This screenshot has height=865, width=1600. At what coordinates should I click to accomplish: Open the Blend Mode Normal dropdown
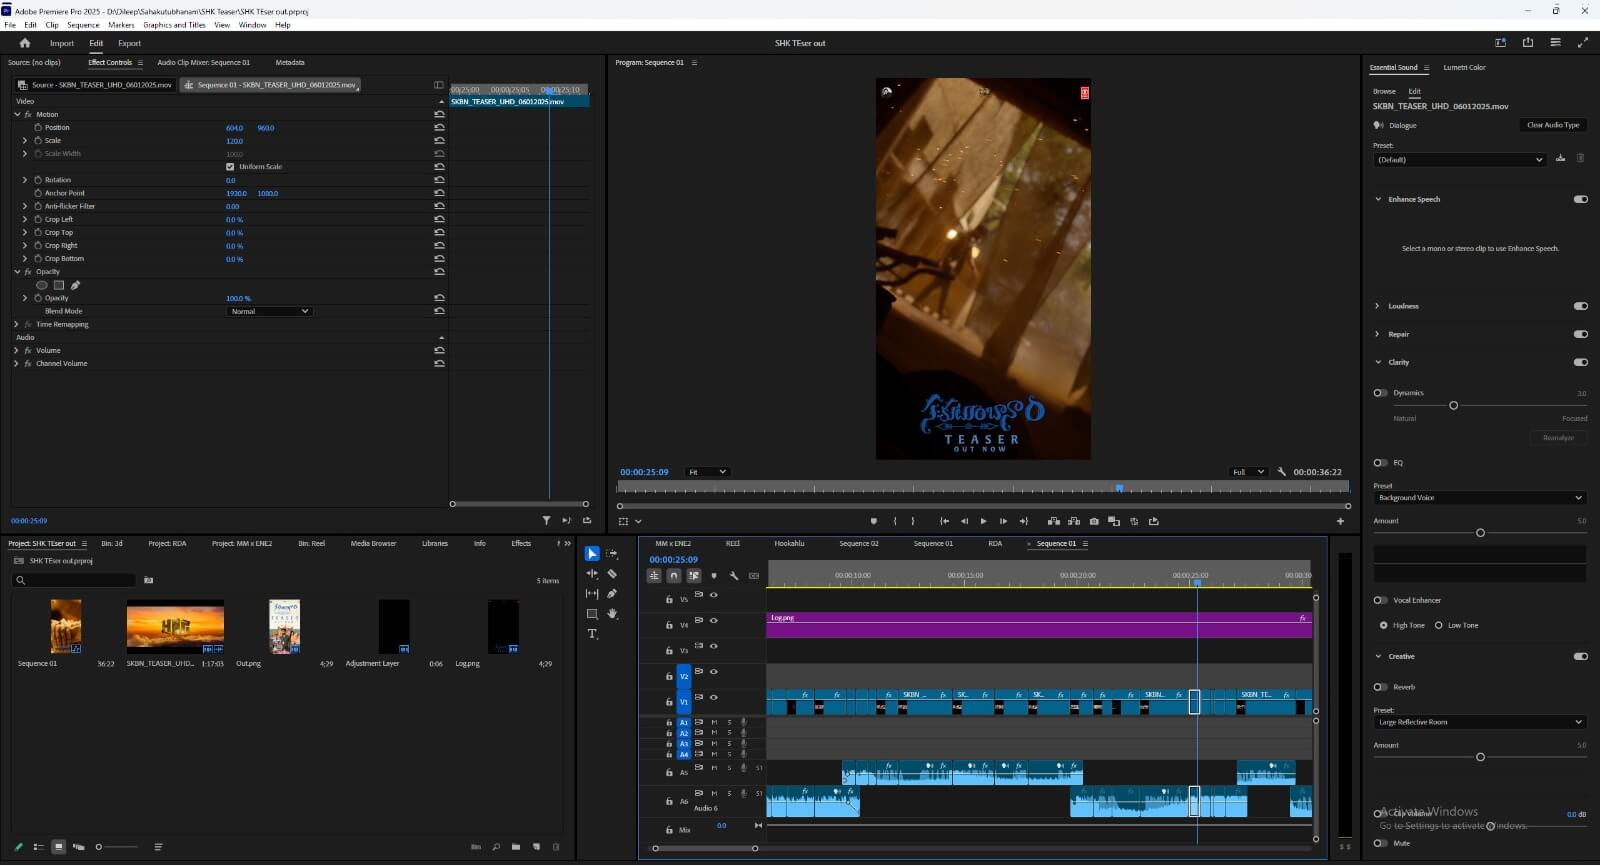coord(270,311)
